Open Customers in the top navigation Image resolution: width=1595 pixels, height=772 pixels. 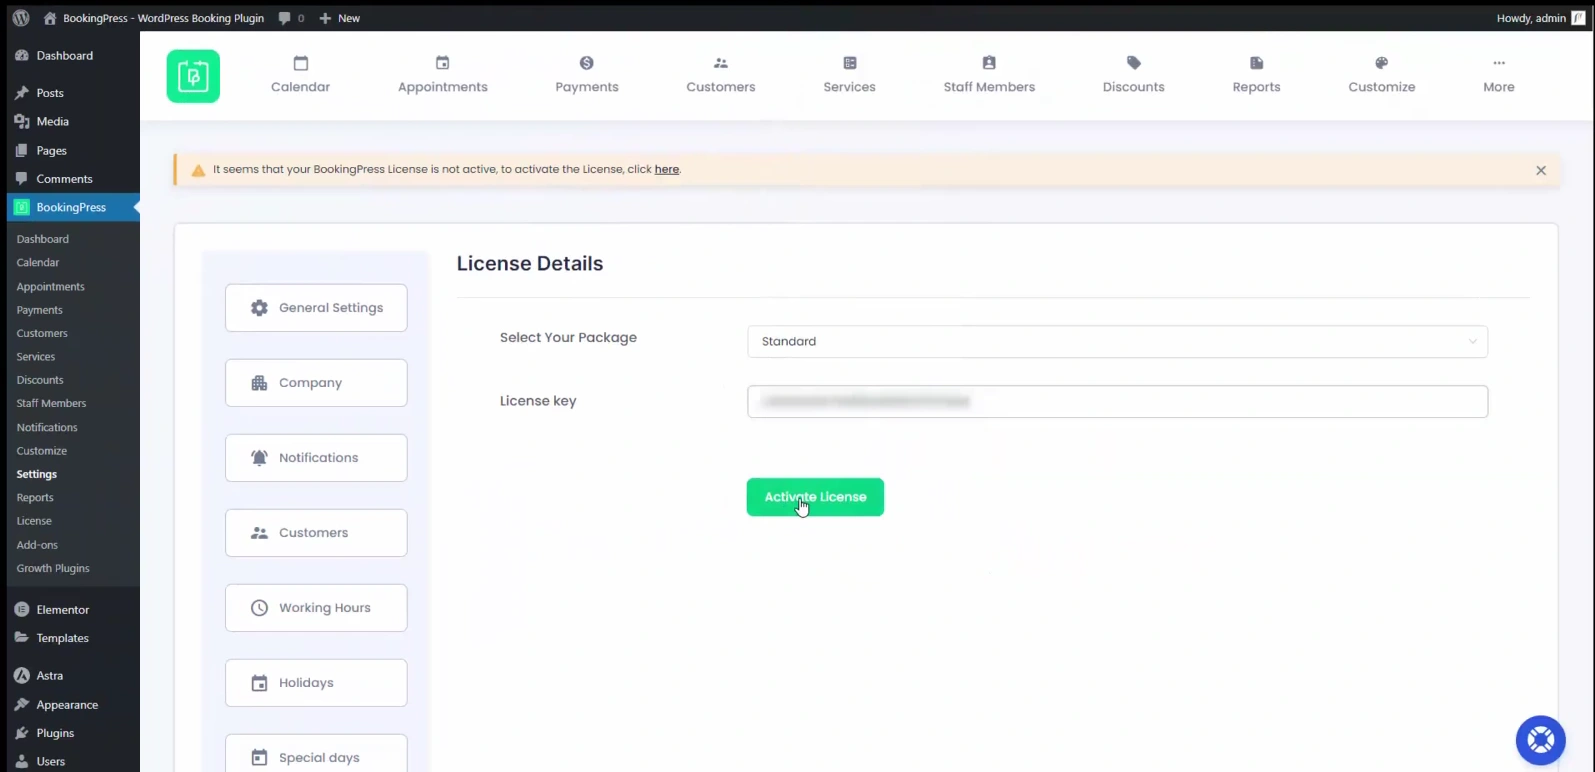(720, 75)
